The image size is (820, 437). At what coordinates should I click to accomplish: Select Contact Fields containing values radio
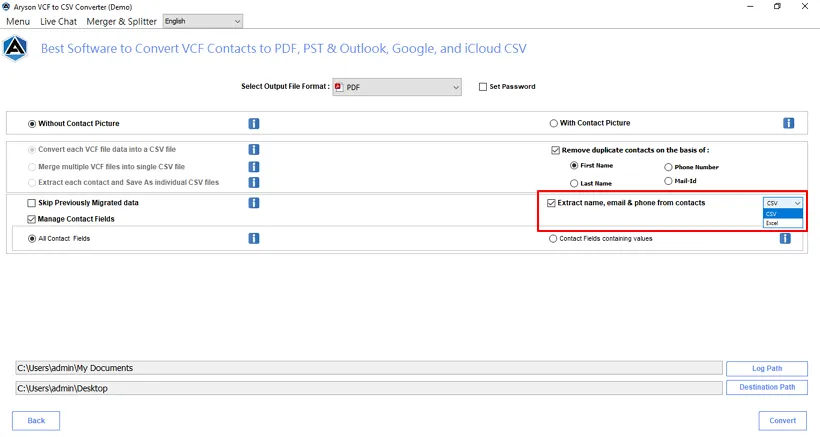click(553, 239)
